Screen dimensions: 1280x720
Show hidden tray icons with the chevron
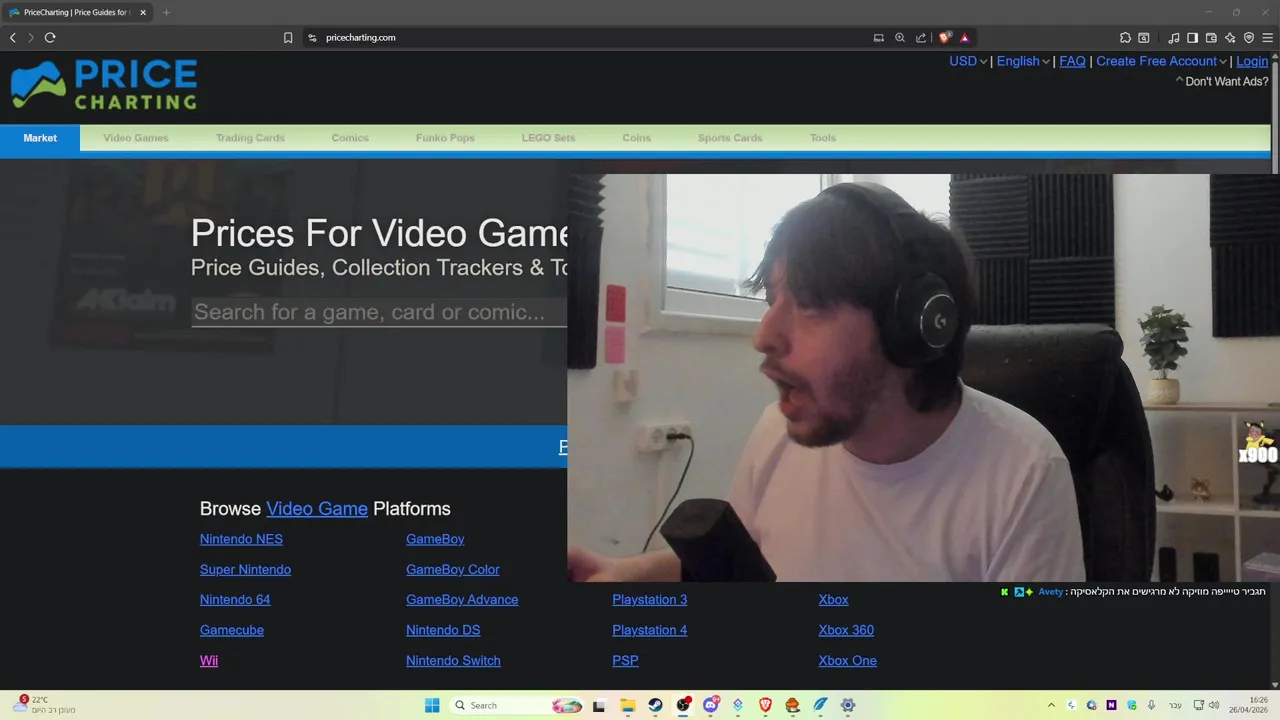click(x=1051, y=705)
